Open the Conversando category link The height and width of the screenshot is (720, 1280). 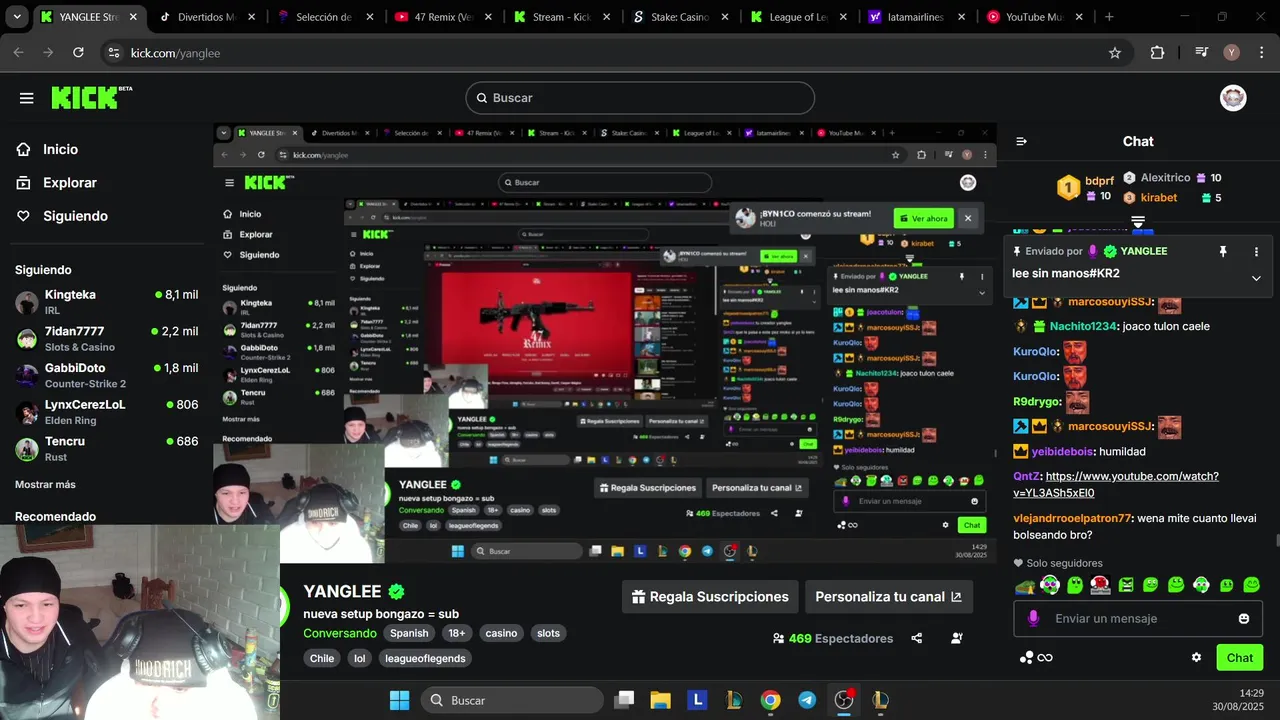pos(340,633)
